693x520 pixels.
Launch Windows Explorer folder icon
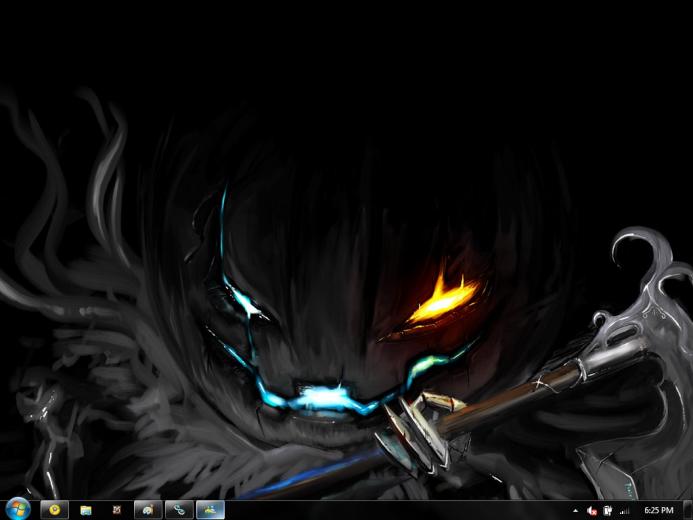click(x=86, y=510)
